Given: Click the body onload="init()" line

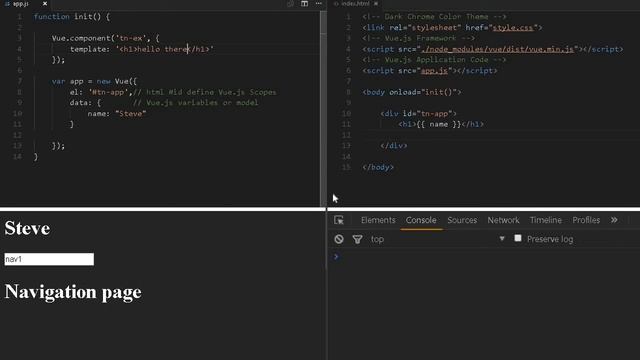Looking at the screenshot, I should [x=412, y=92].
